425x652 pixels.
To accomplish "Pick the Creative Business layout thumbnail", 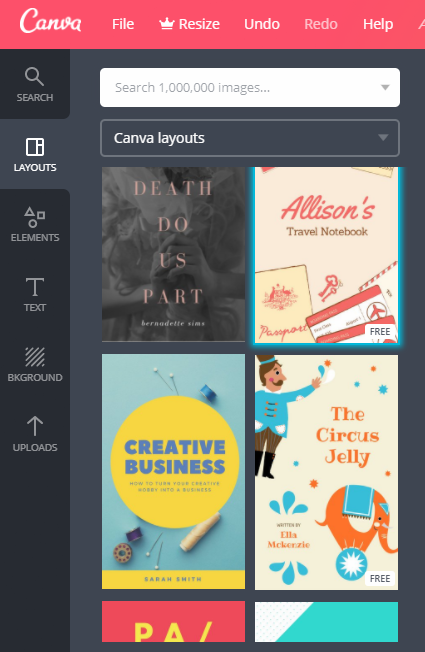I will pyautogui.click(x=173, y=472).
